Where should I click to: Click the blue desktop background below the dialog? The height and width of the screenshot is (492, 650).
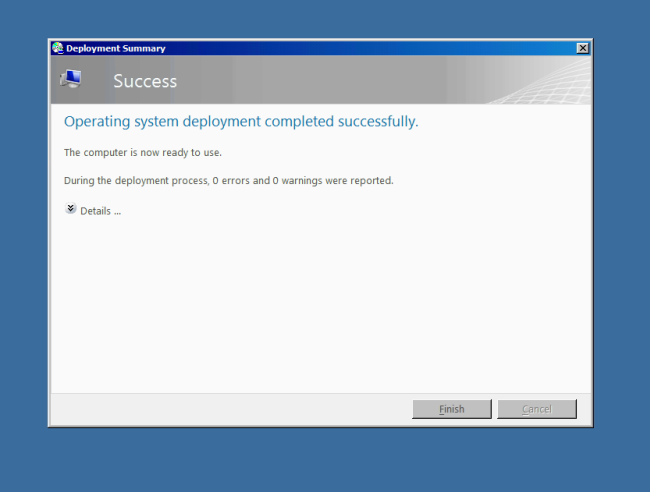pyautogui.click(x=320, y=460)
